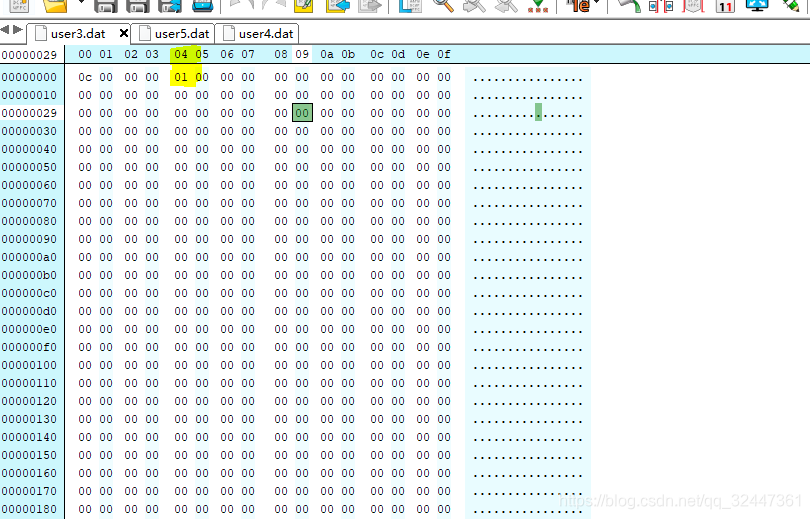Select the highlighted 01 byte in row 00000000

(x=181, y=77)
